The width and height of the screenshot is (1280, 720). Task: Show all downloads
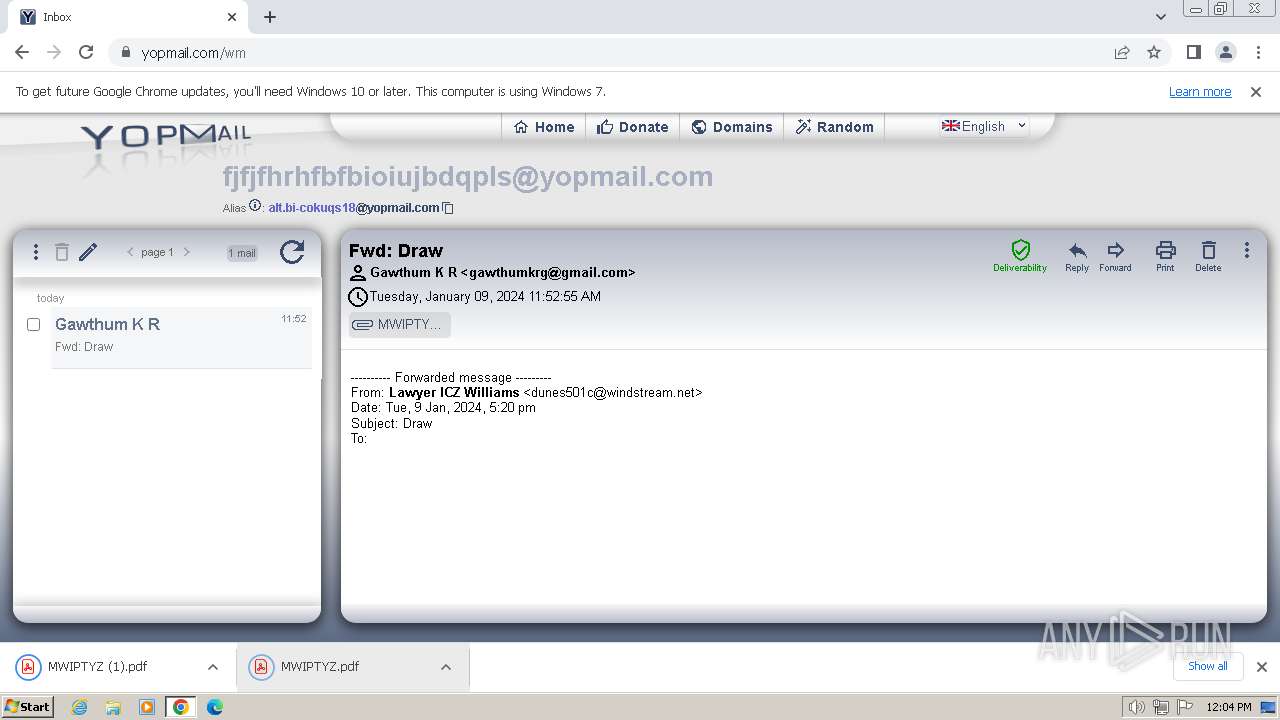pyautogui.click(x=1207, y=666)
